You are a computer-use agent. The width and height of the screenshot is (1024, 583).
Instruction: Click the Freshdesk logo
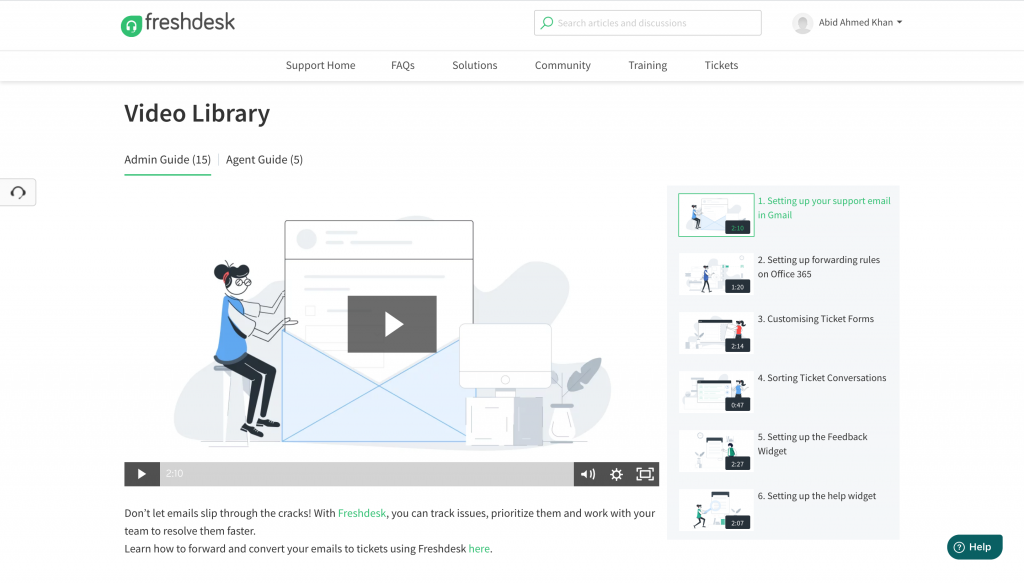coord(178,24)
